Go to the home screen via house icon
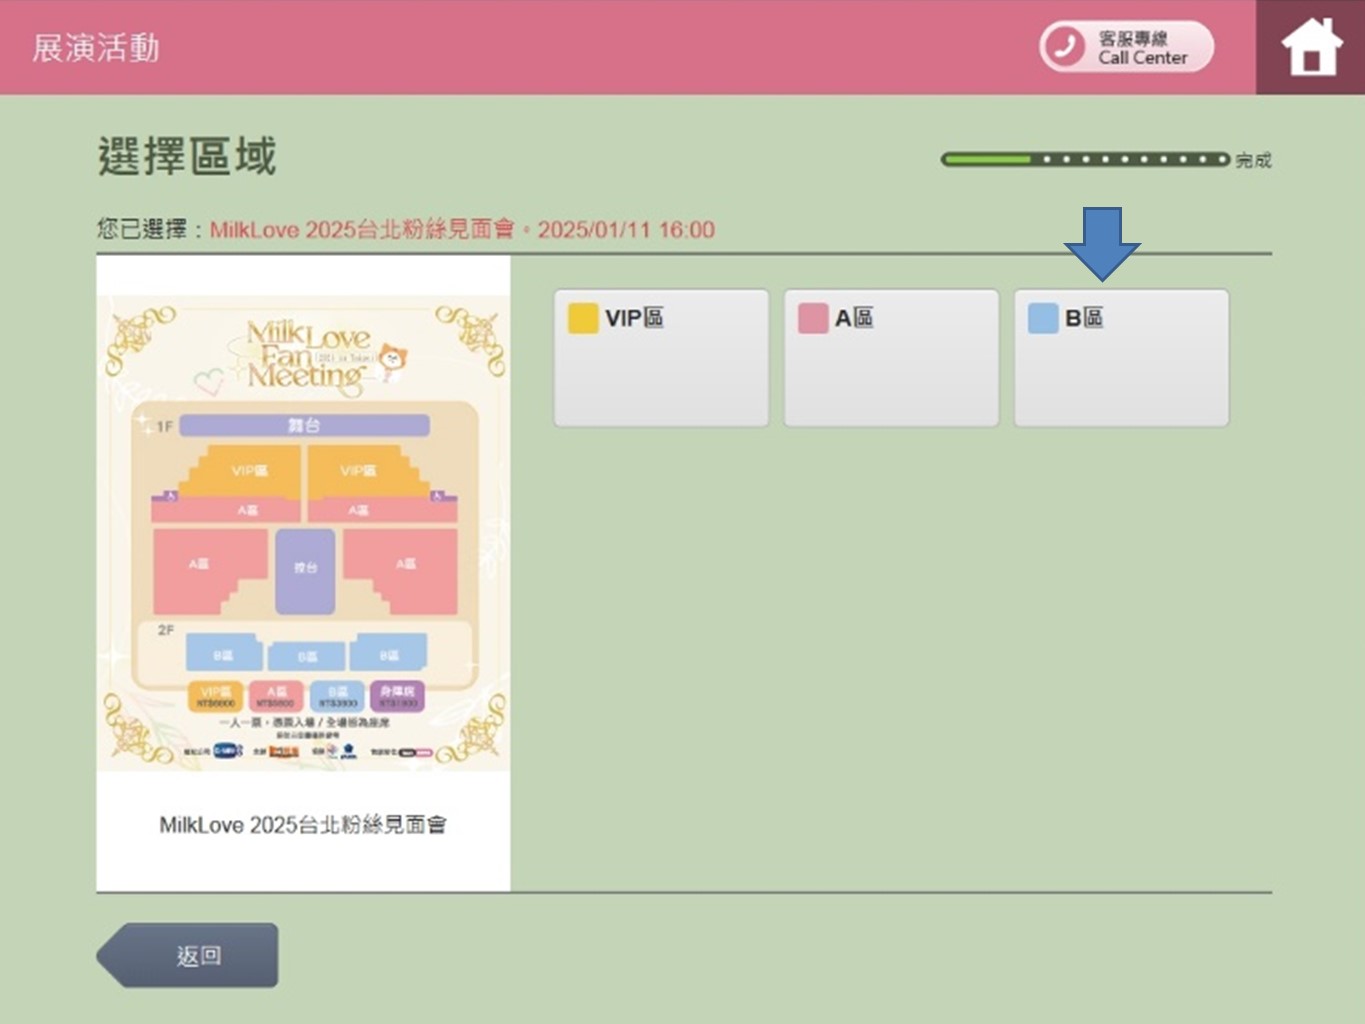The height and width of the screenshot is (1024, 1365). click(x=1311, y=48)
